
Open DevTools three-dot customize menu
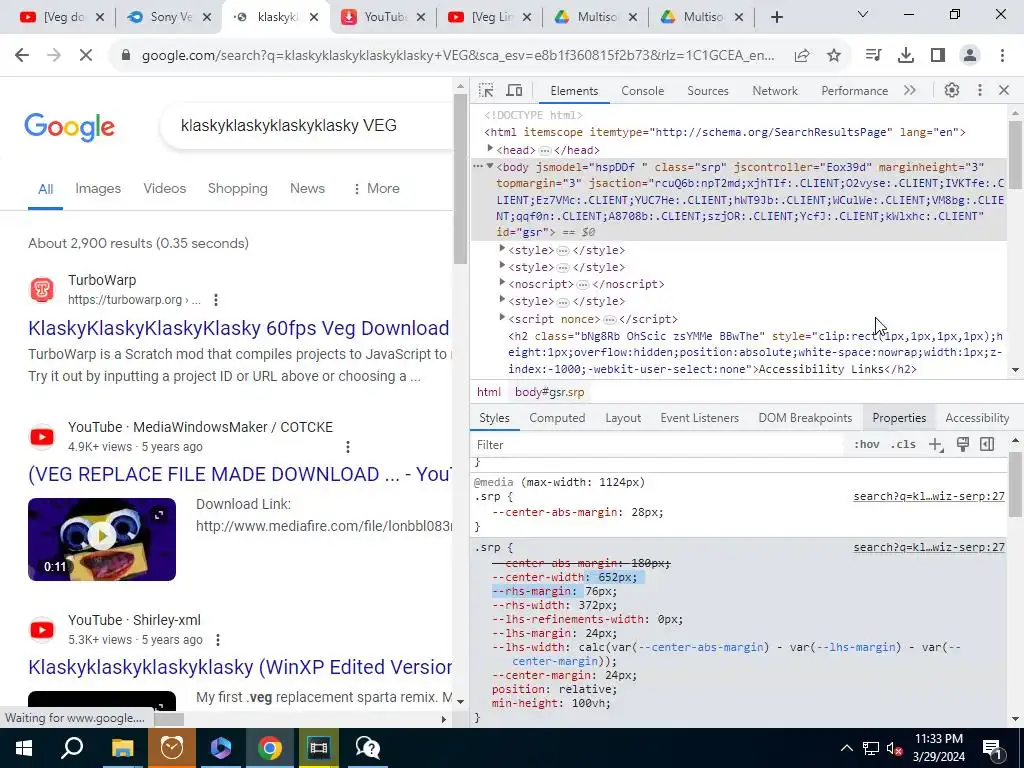[980, 91]
